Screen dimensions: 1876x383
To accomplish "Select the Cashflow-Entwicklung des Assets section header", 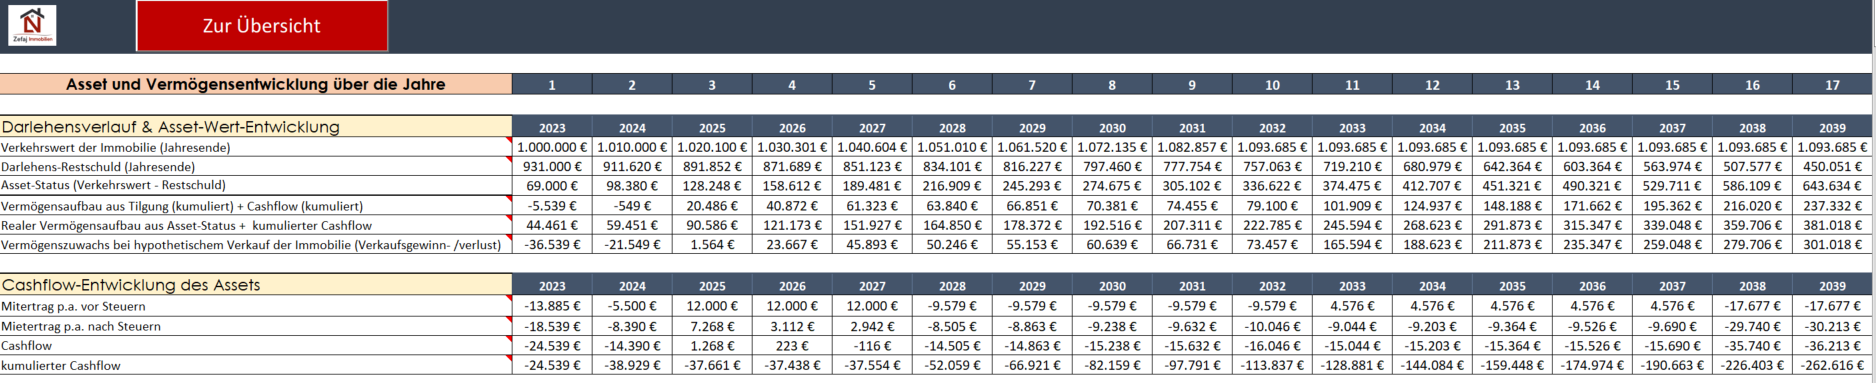I will [x=256, y=285].
